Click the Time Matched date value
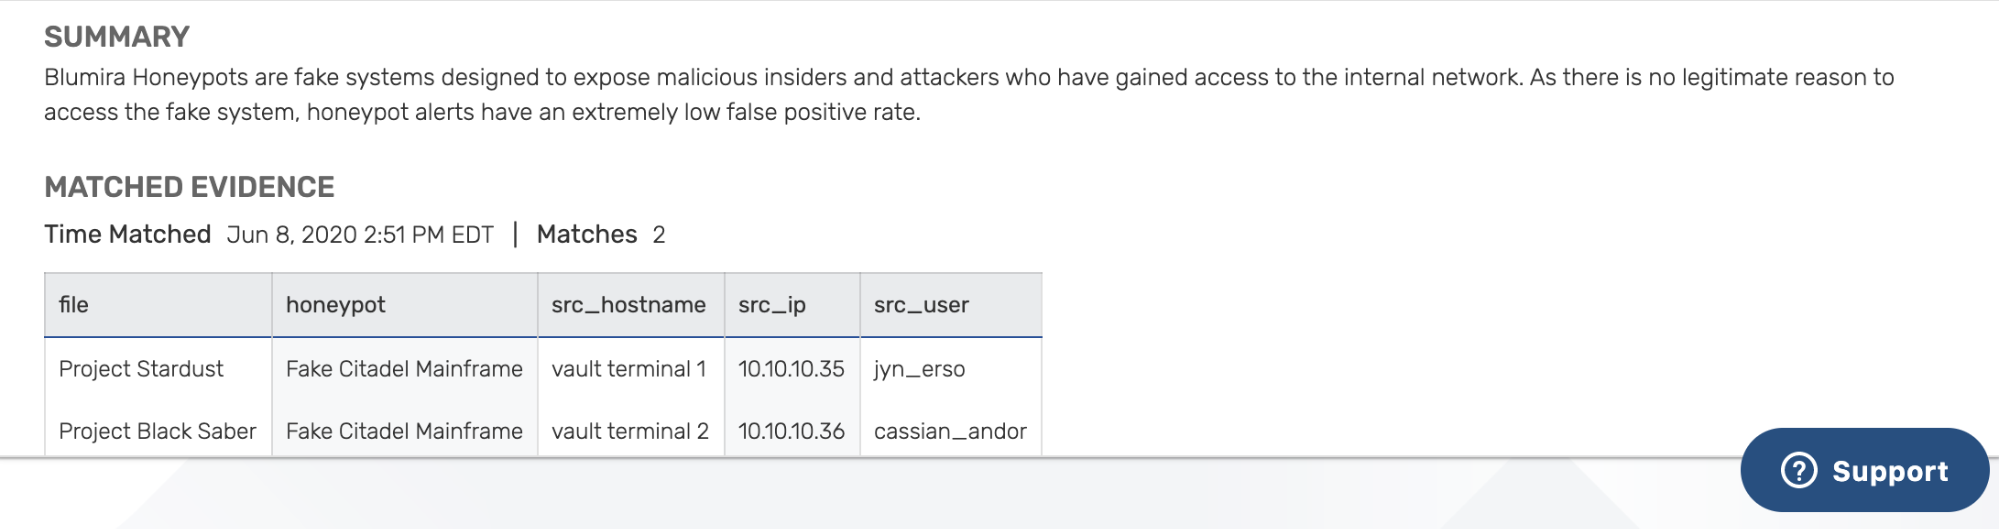Image resolution: width=1999 pixels, height=529 pixels. [360, 235]
